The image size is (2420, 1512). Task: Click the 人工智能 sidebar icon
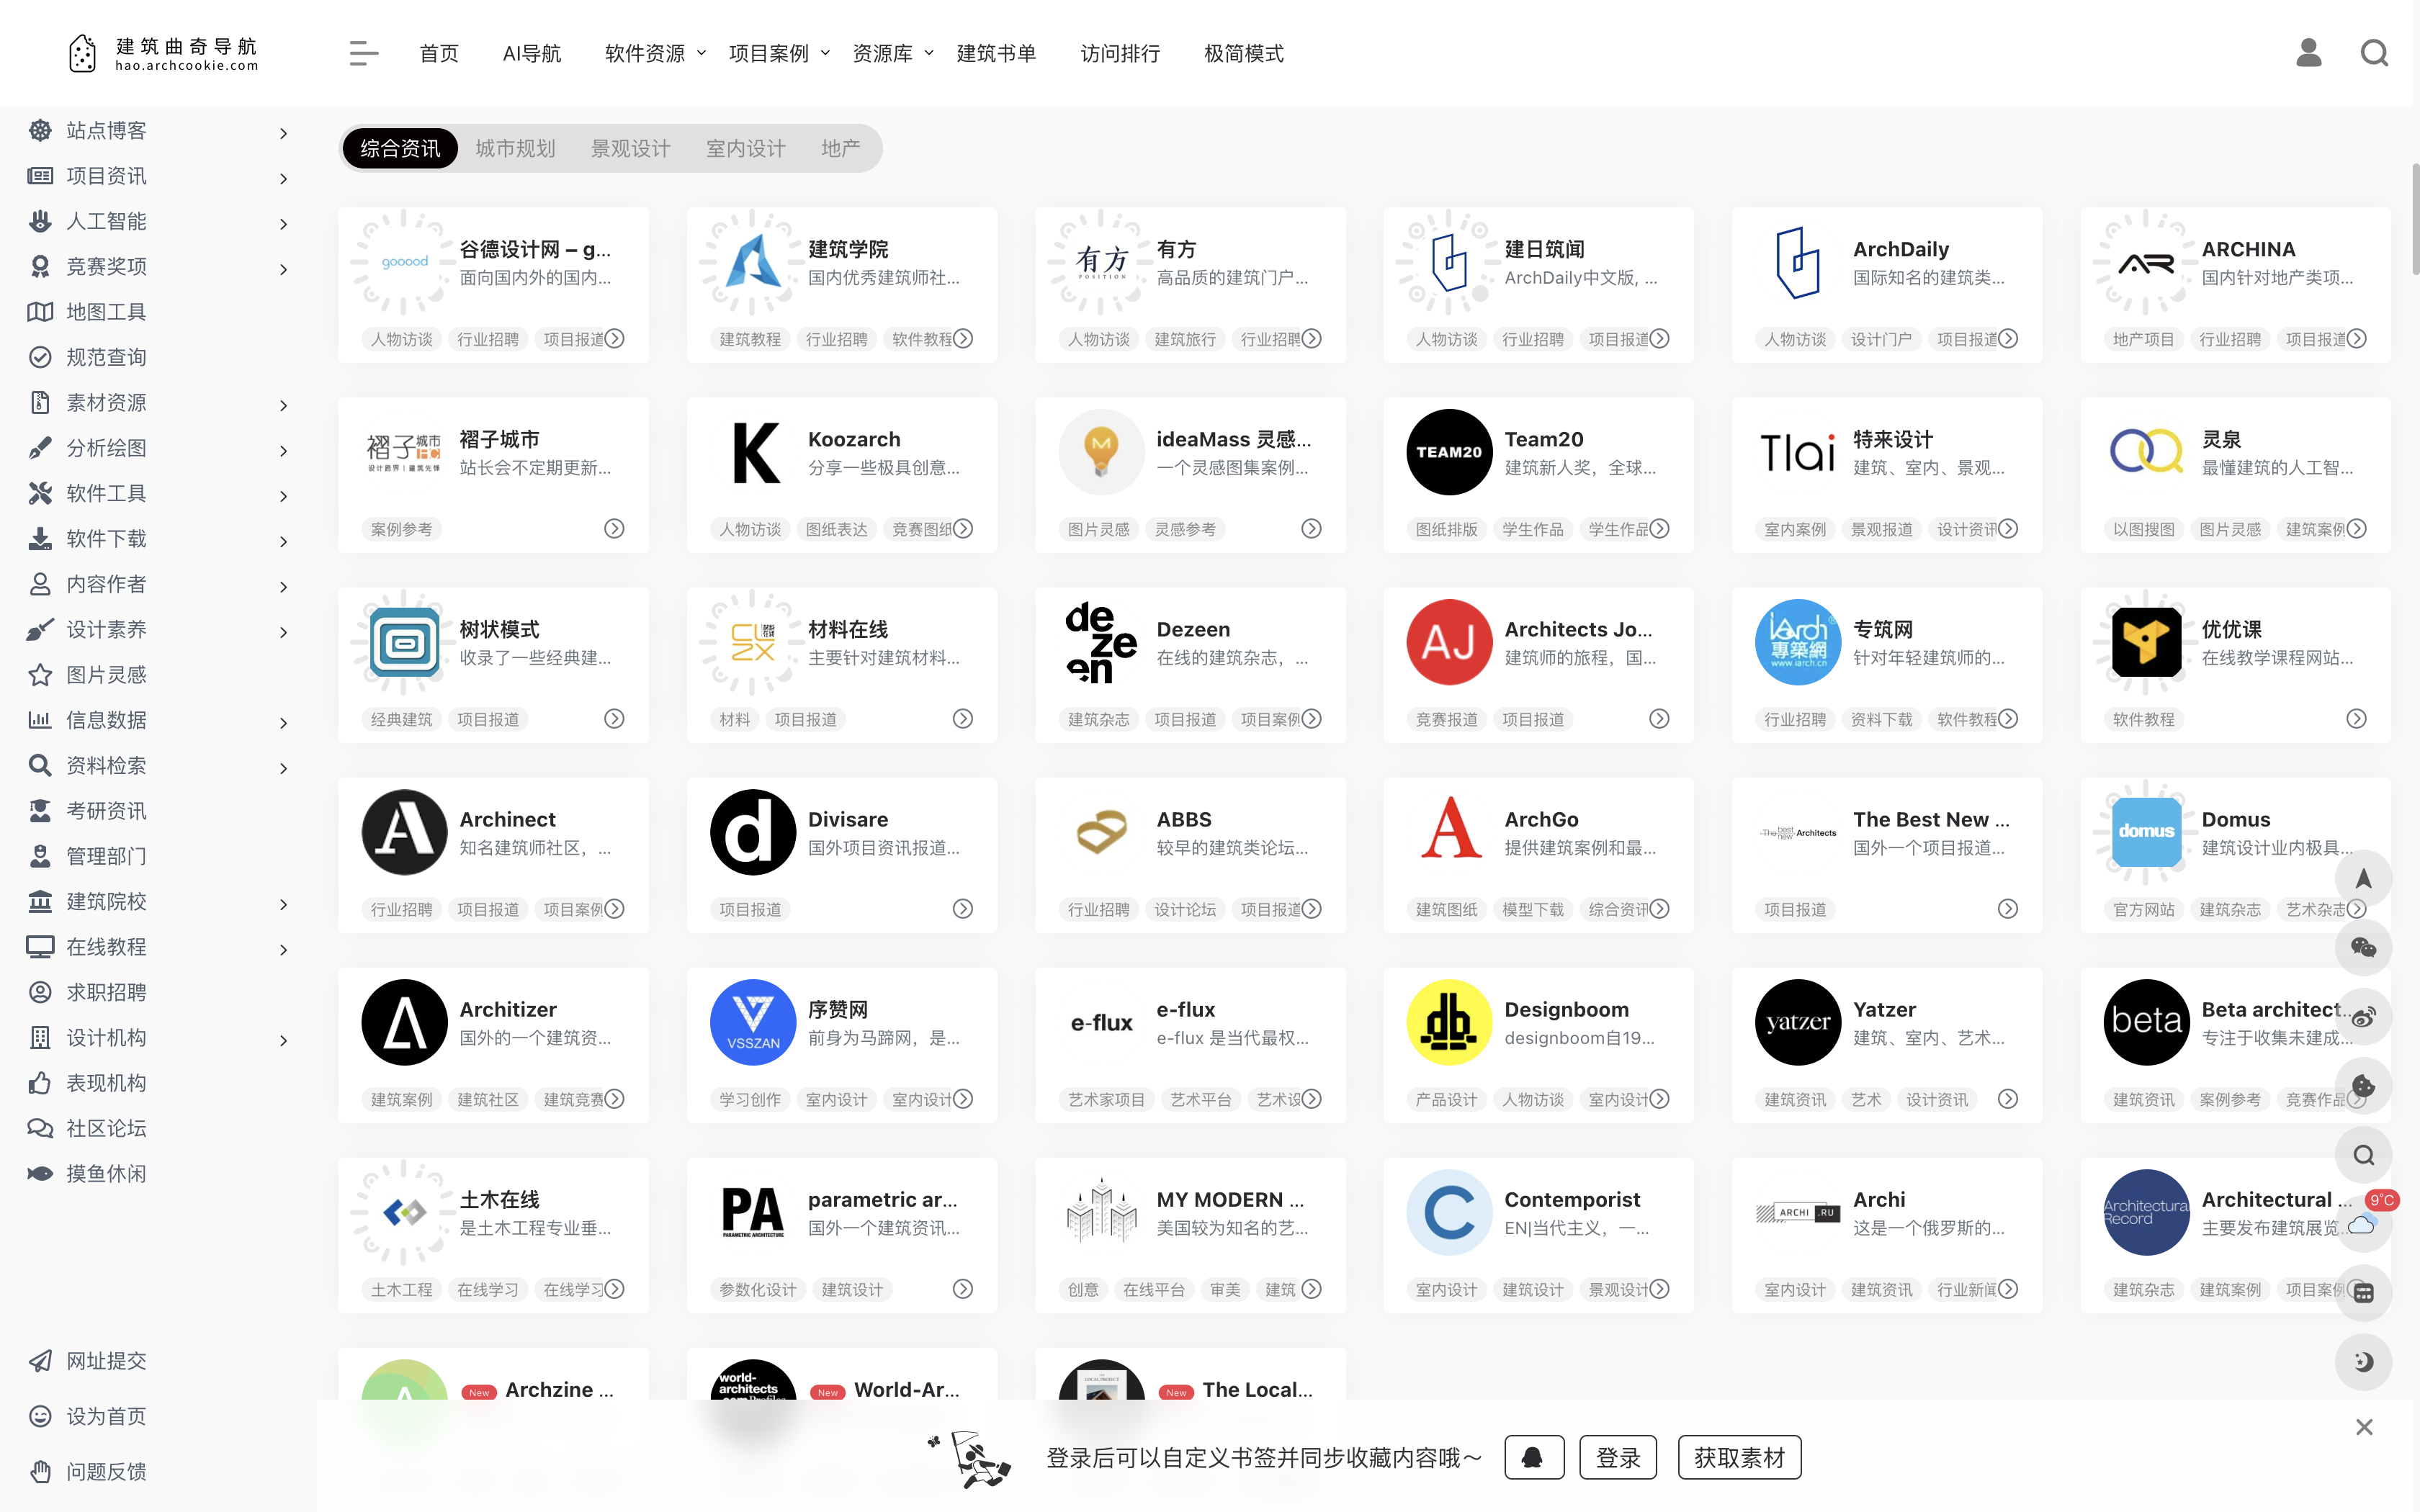pyautogui.click(x=40, y=221)
